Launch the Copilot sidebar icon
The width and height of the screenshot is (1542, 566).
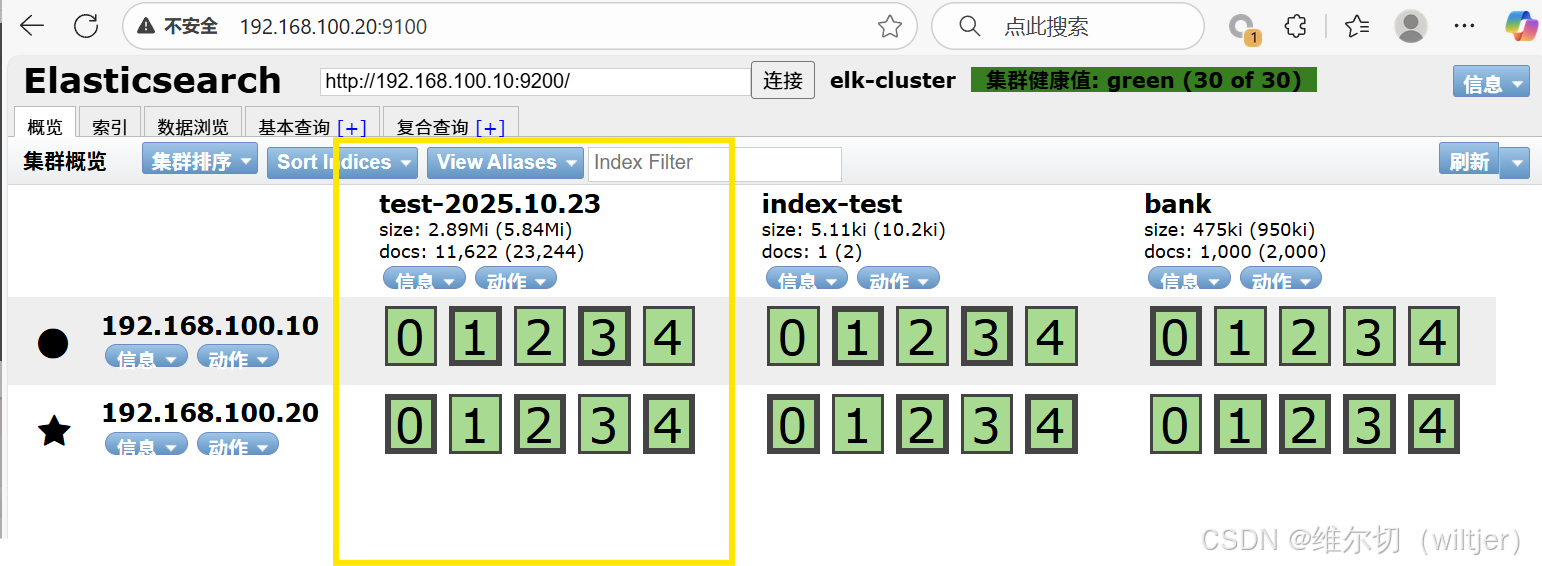point(1521,26)
